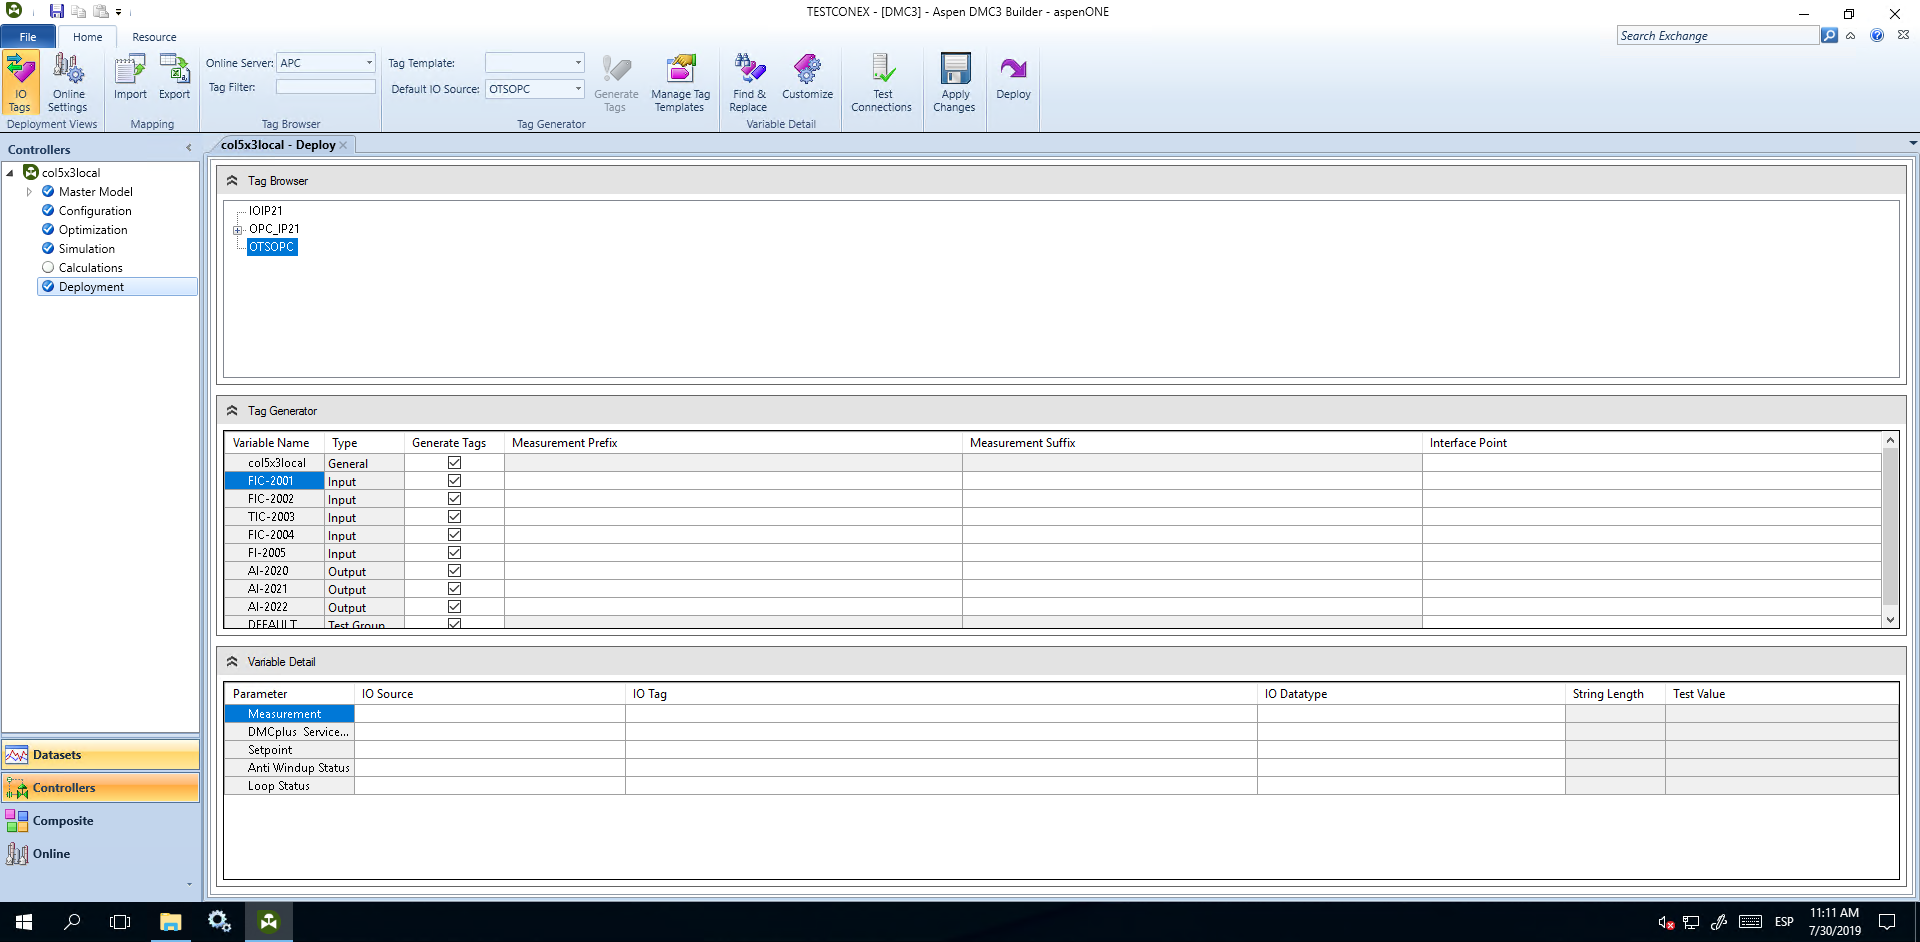Open Manage Tag Templates
This screenshot has height=942, width=1920.
[x=680, y=83]
